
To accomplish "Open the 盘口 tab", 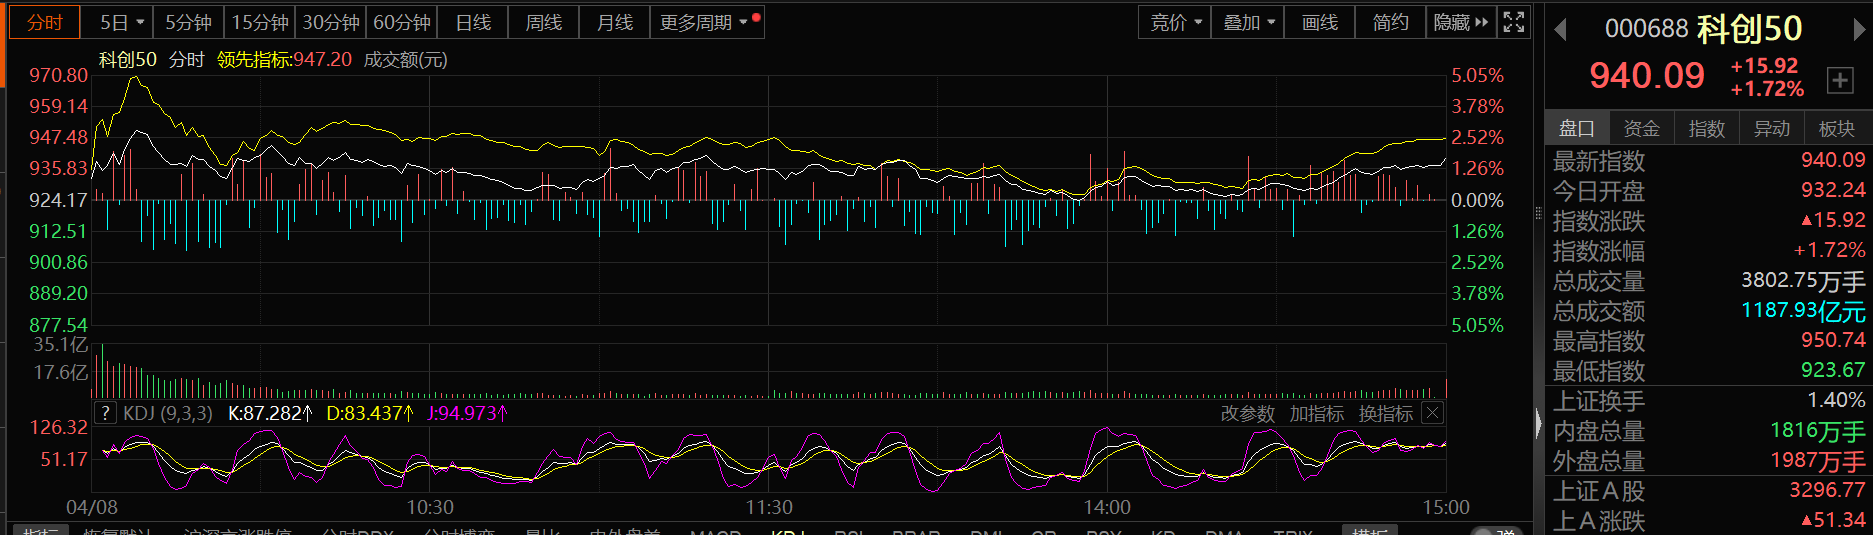I will (1577, 128).
